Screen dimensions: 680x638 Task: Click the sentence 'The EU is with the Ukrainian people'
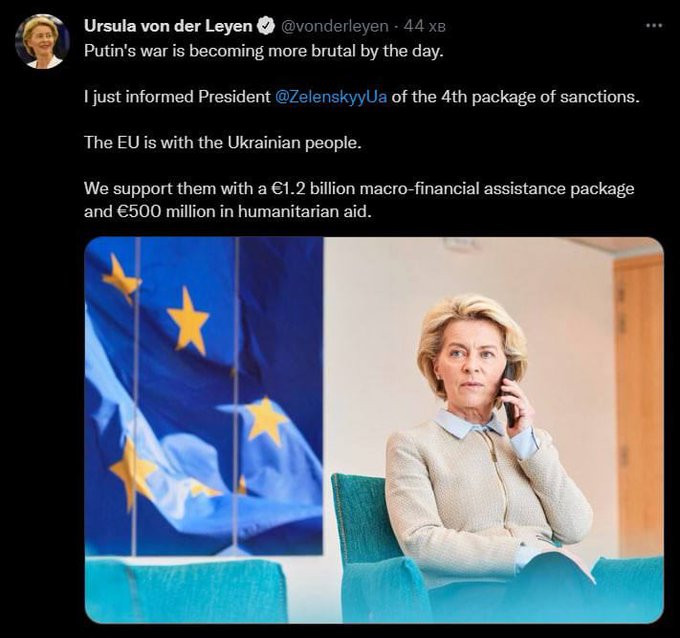(x=222, y=142)
